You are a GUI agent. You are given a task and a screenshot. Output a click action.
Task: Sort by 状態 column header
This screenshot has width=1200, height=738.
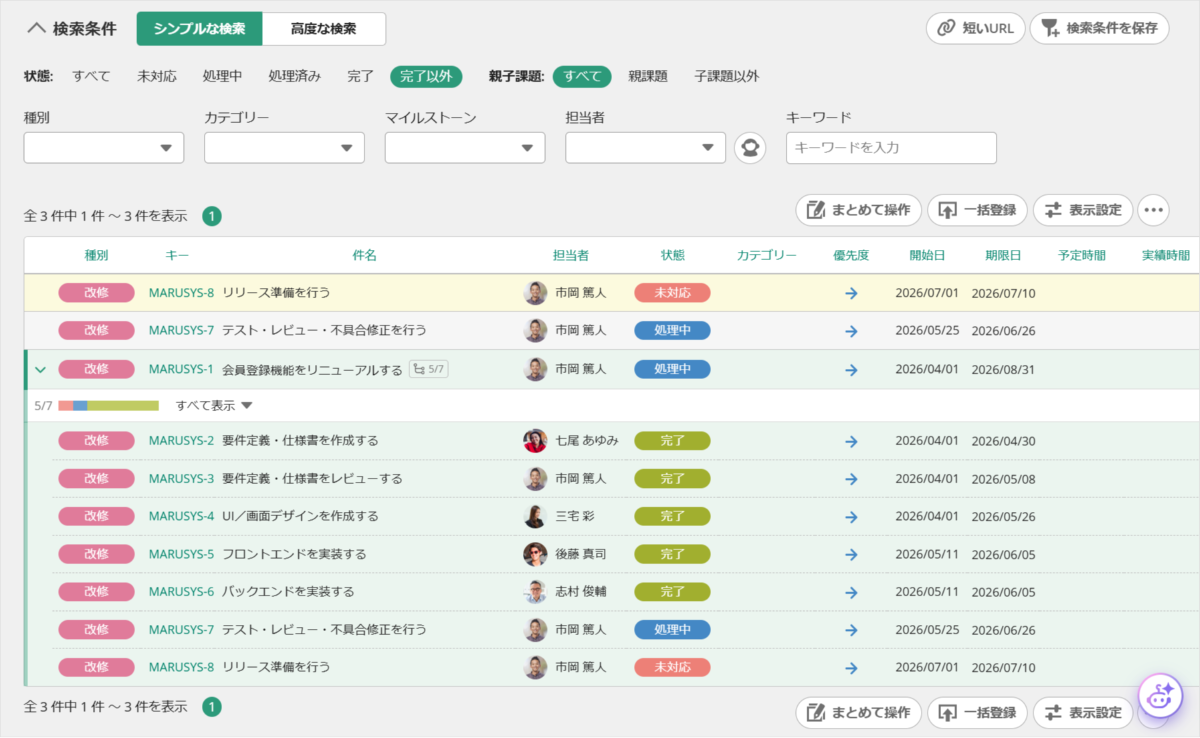[673, 255]
